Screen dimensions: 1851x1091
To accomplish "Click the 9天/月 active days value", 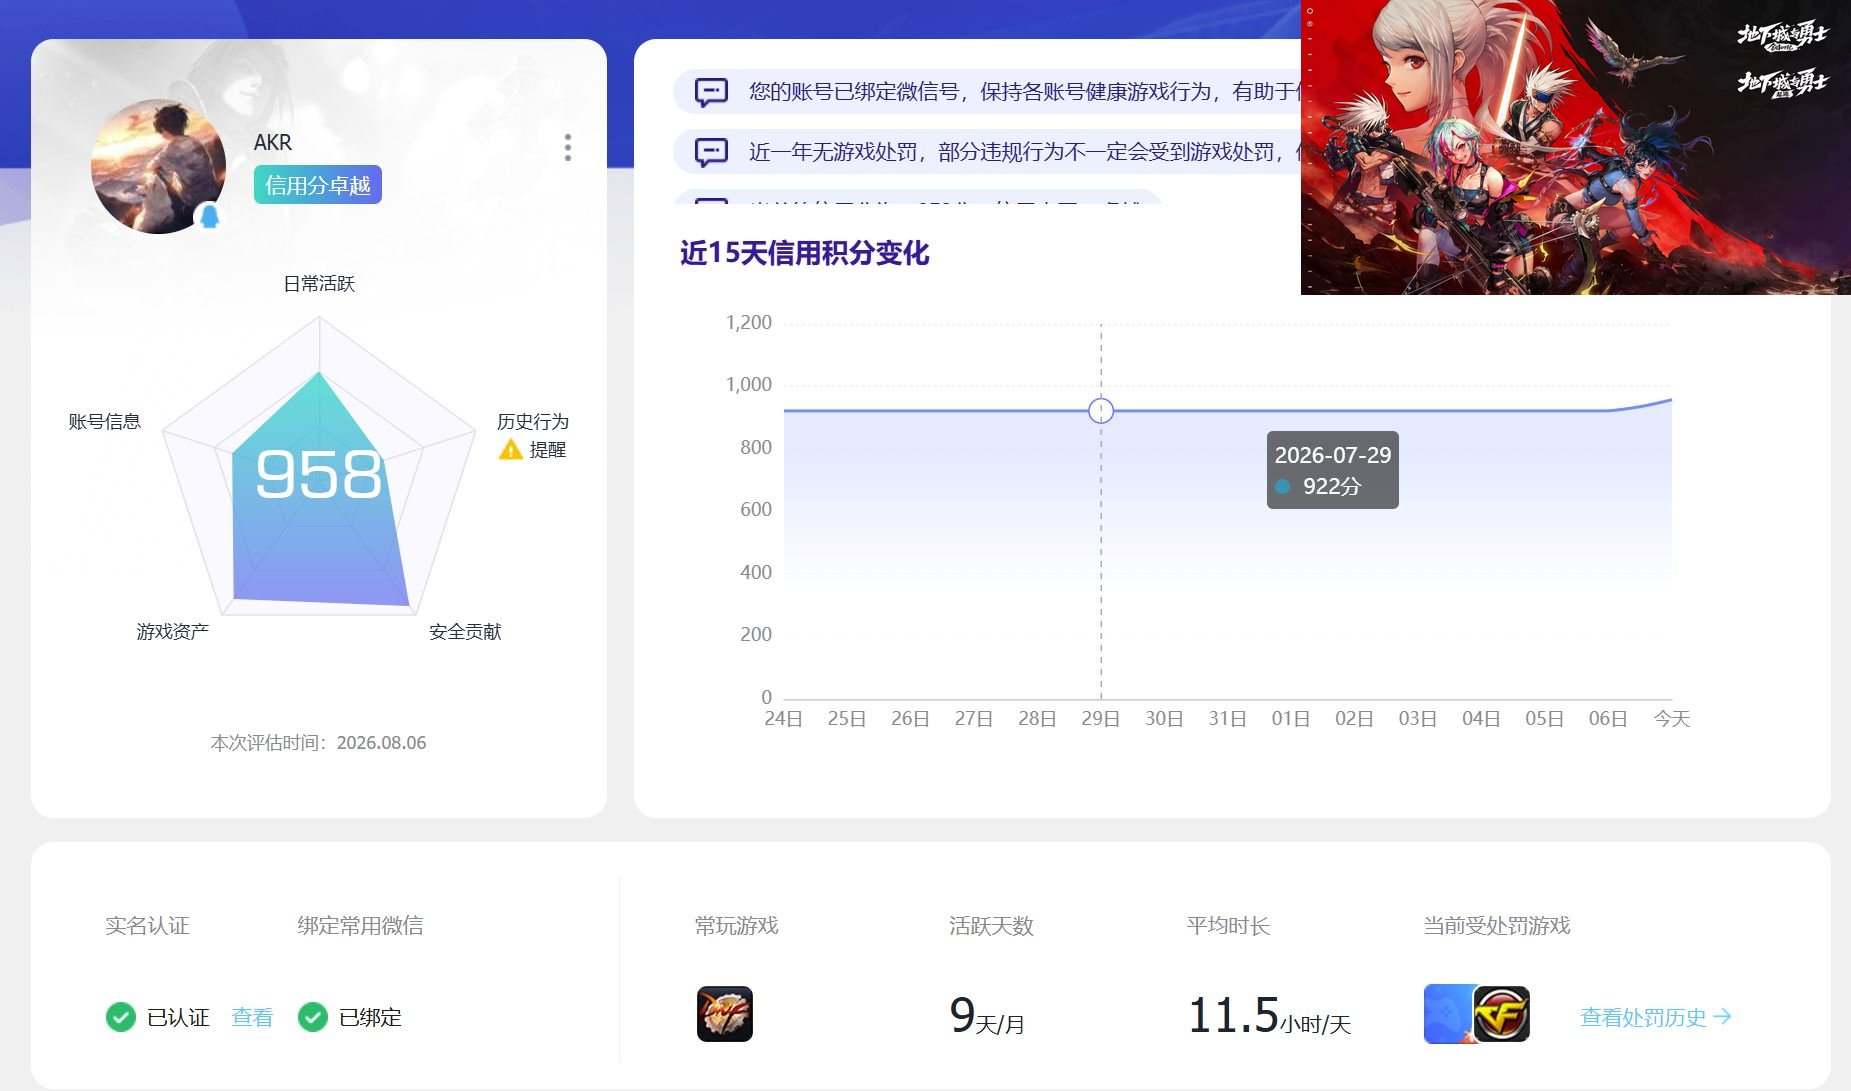I will point(987,1016).
